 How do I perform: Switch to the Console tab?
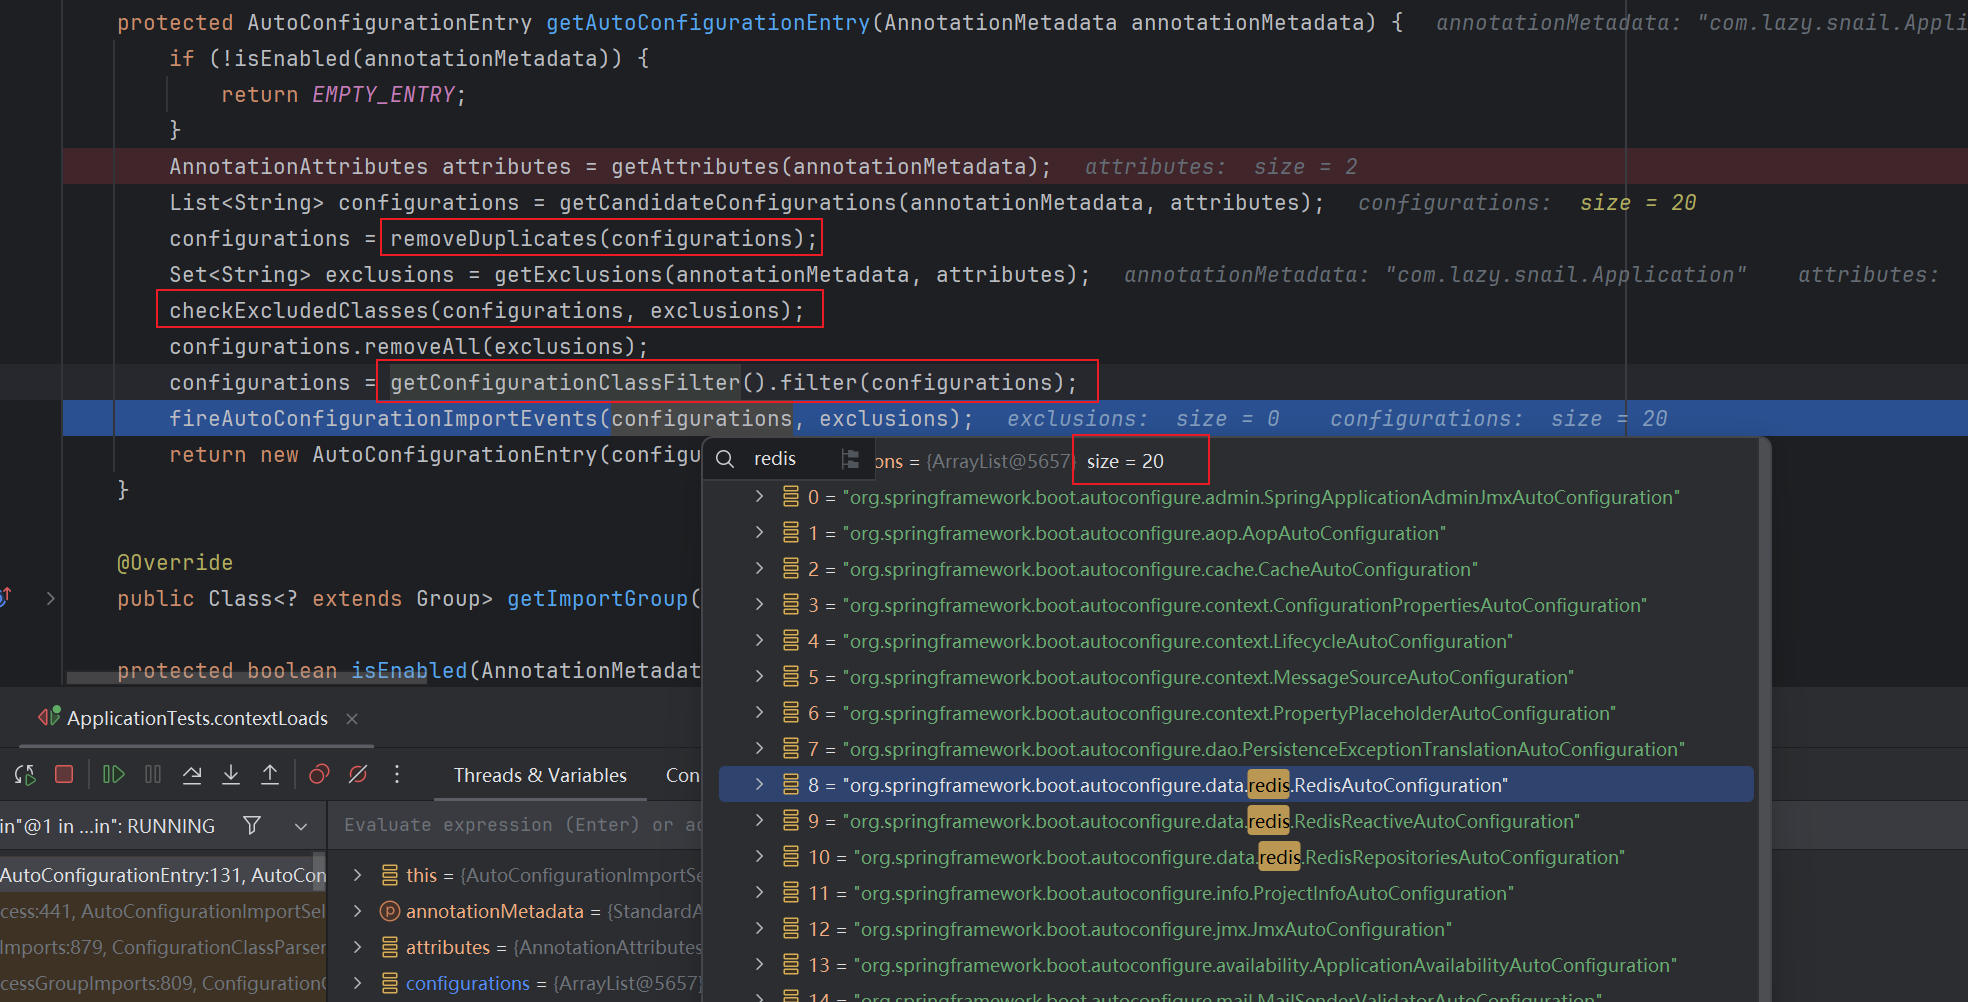coord(683,775)
